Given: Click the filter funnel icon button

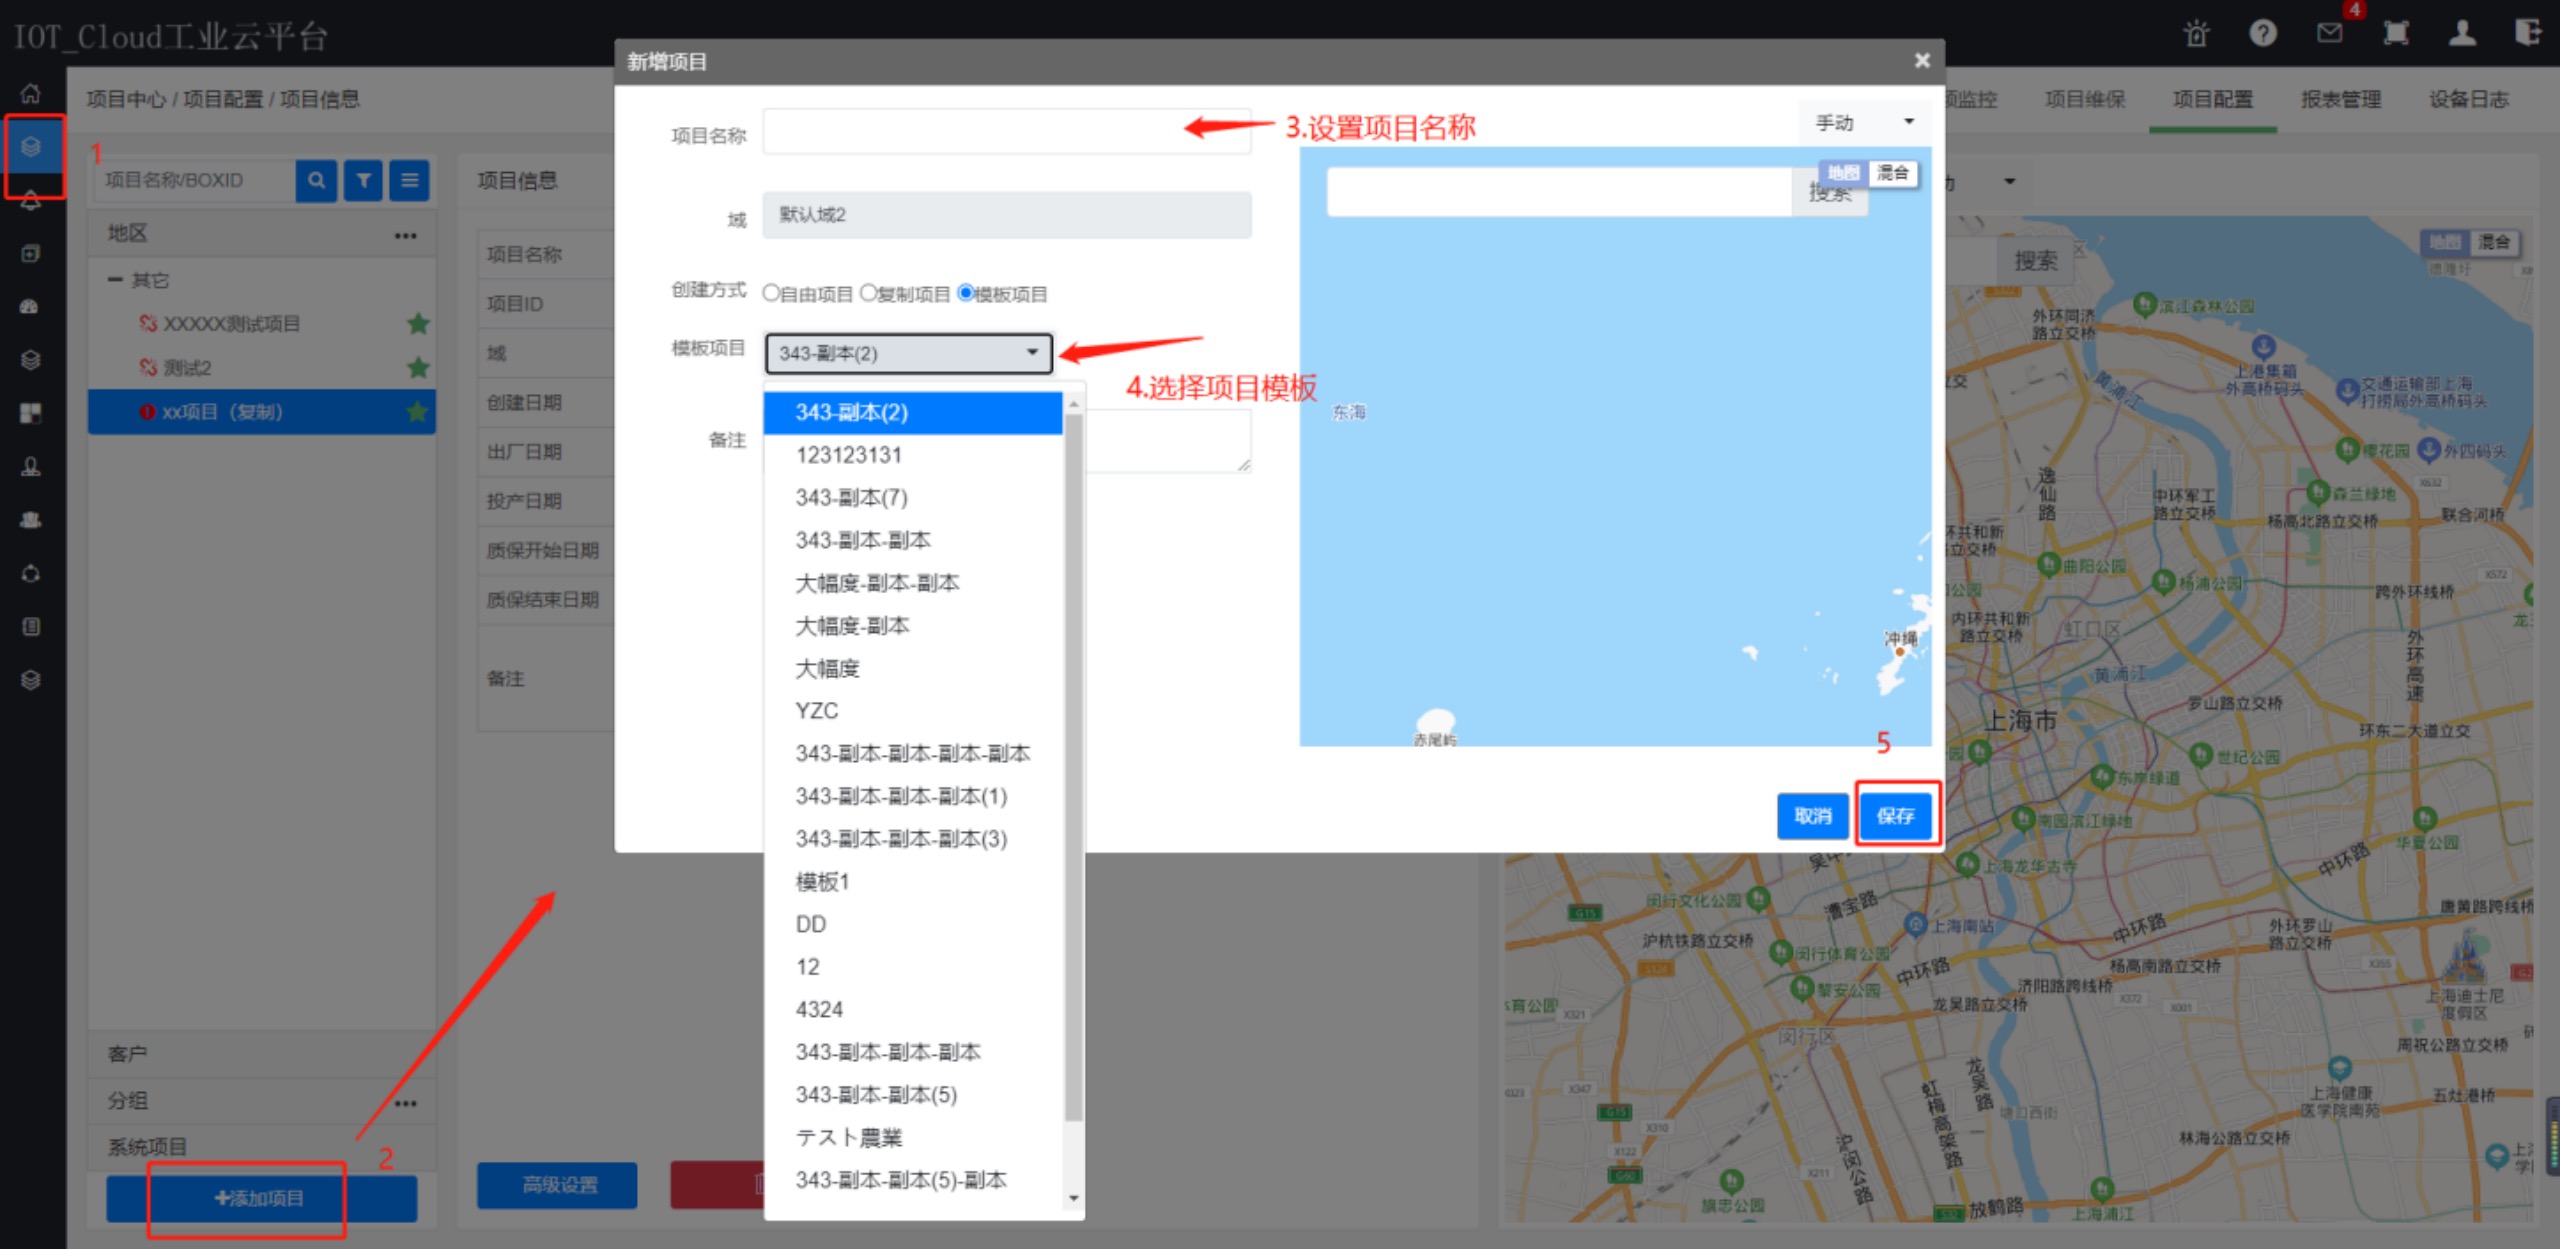Looking at the screenshot, I should tap(363, 181).
